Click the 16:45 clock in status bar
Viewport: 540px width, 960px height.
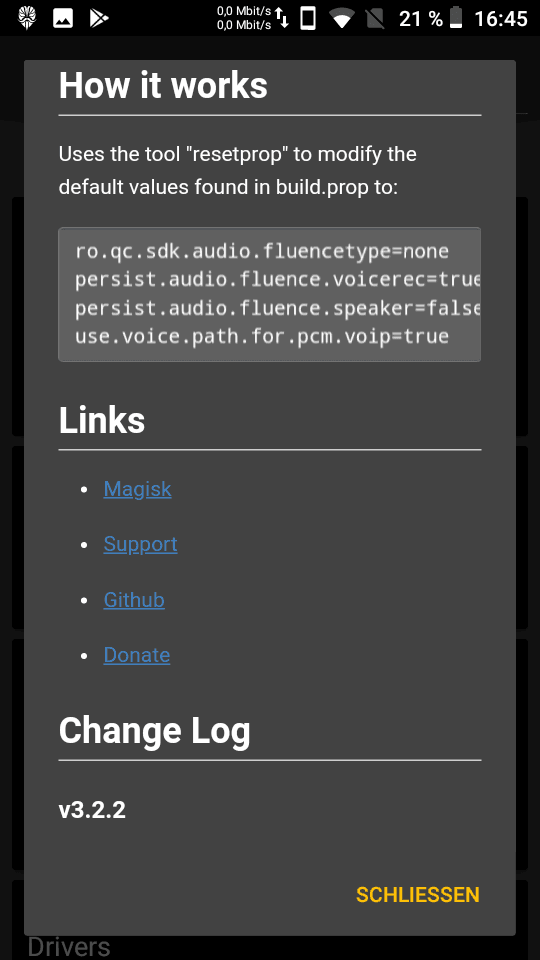(x=501, y=18)
